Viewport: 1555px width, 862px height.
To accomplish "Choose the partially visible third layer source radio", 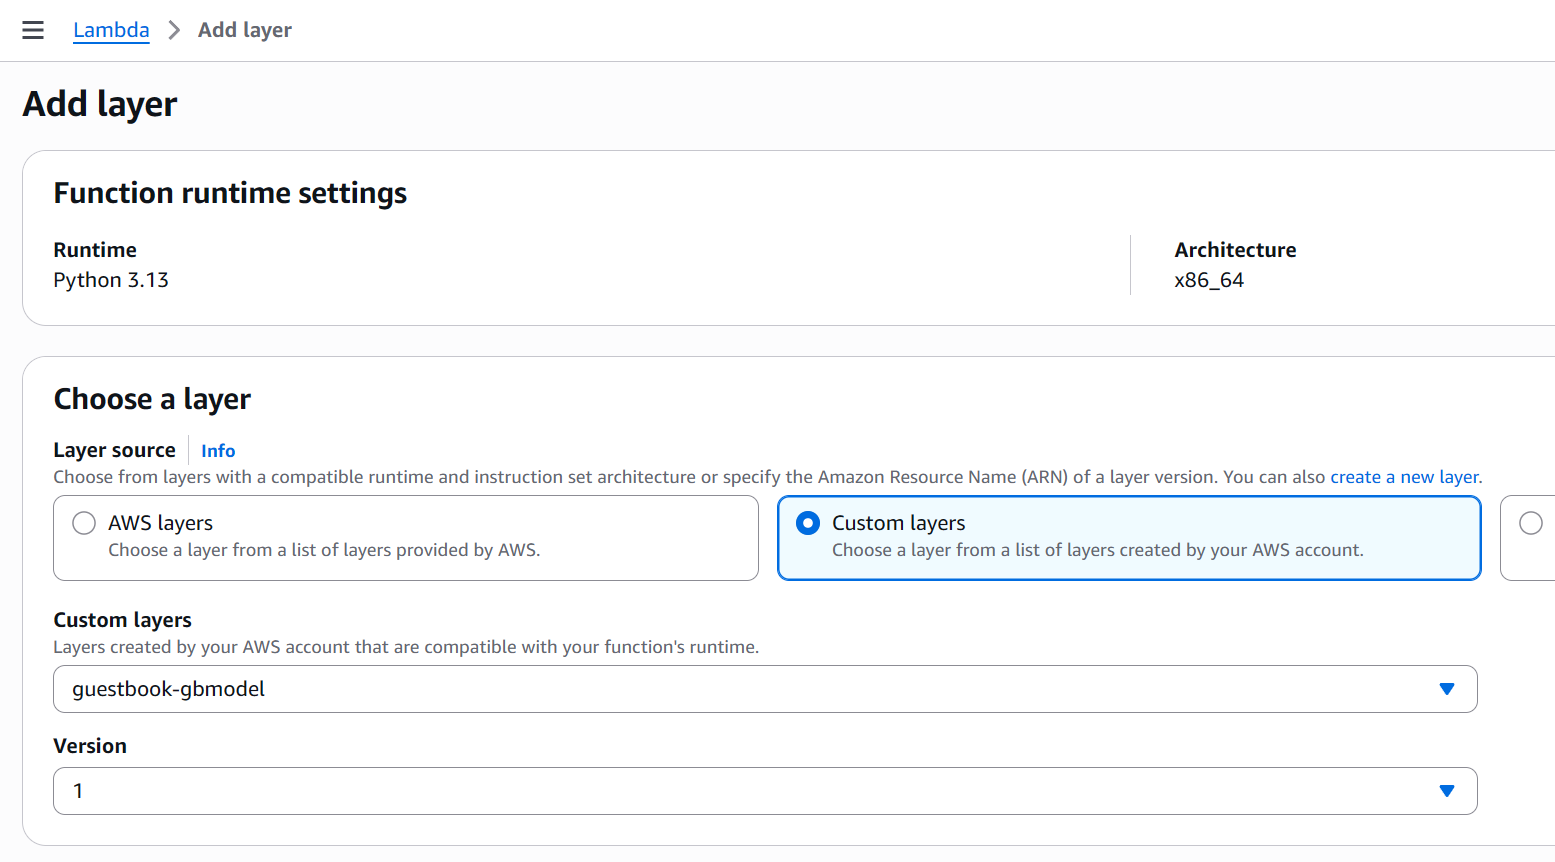I will pyautogui.click(x=1530, y=523).
